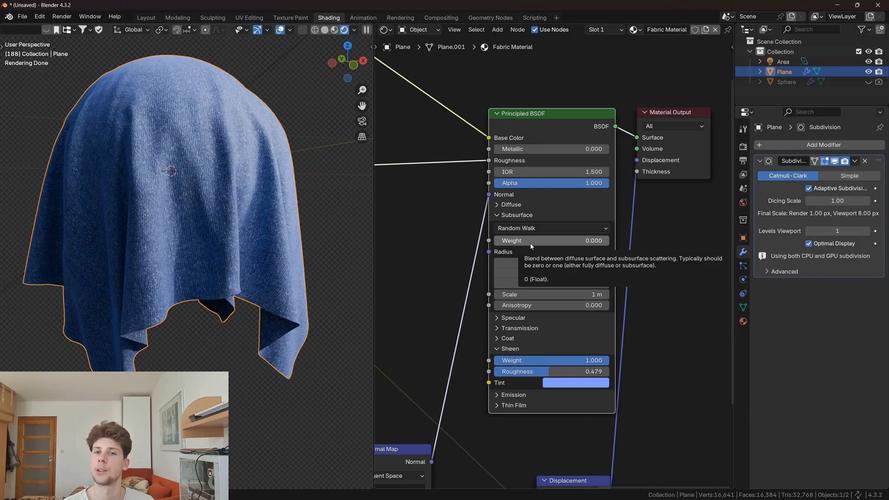This screenshot has height=500, width=889.
Task: Toggle Optimal Display checkbox
Action: click(x=808, y=244)
